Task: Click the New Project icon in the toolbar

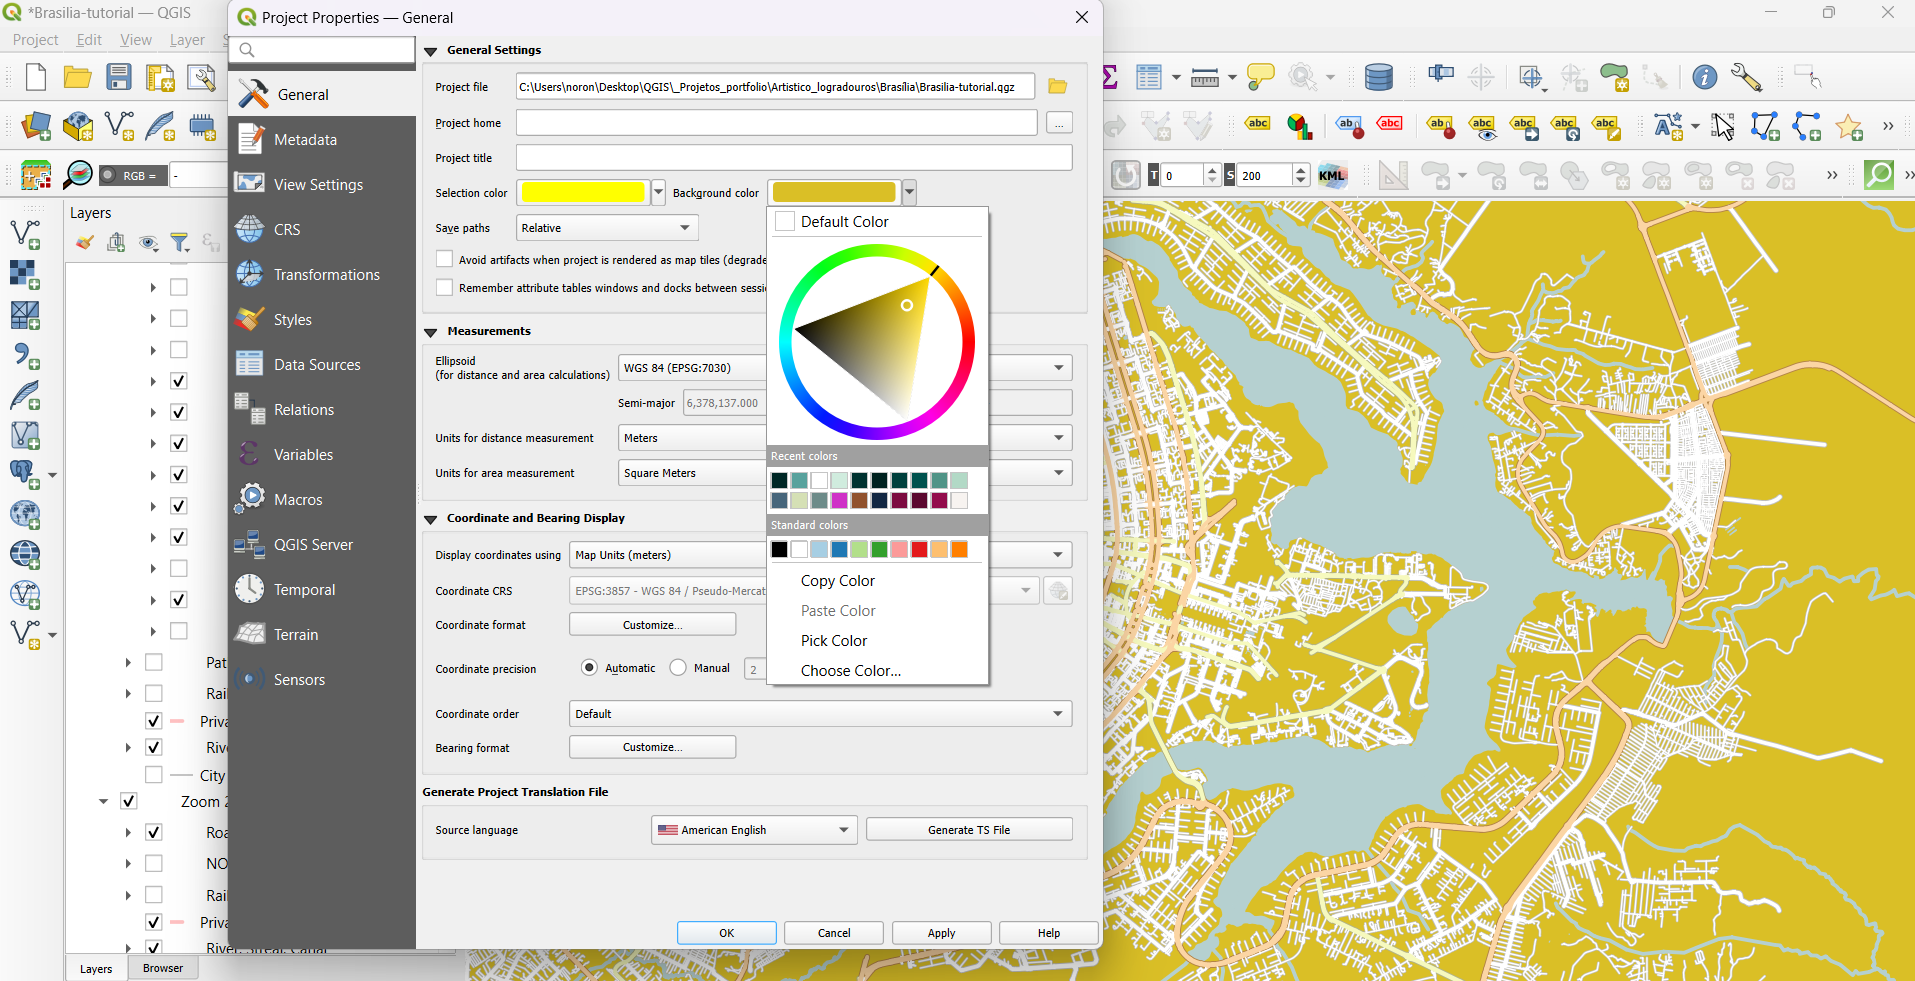Action: (x=36, y=77)
